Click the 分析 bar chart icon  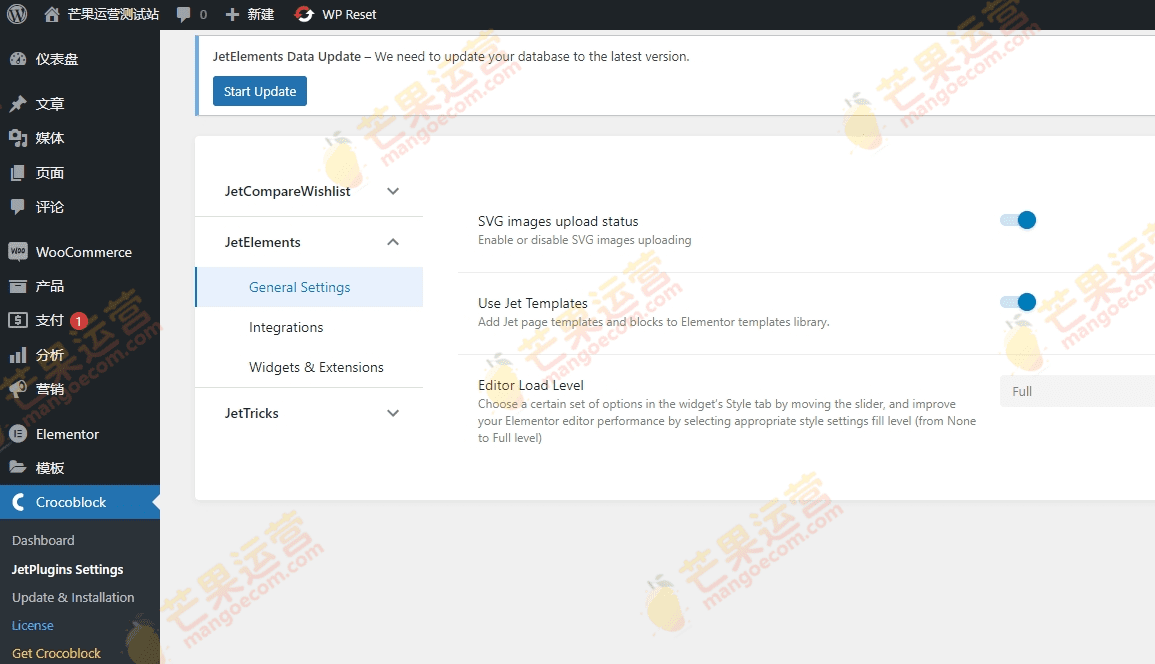(x=18, y=355)
